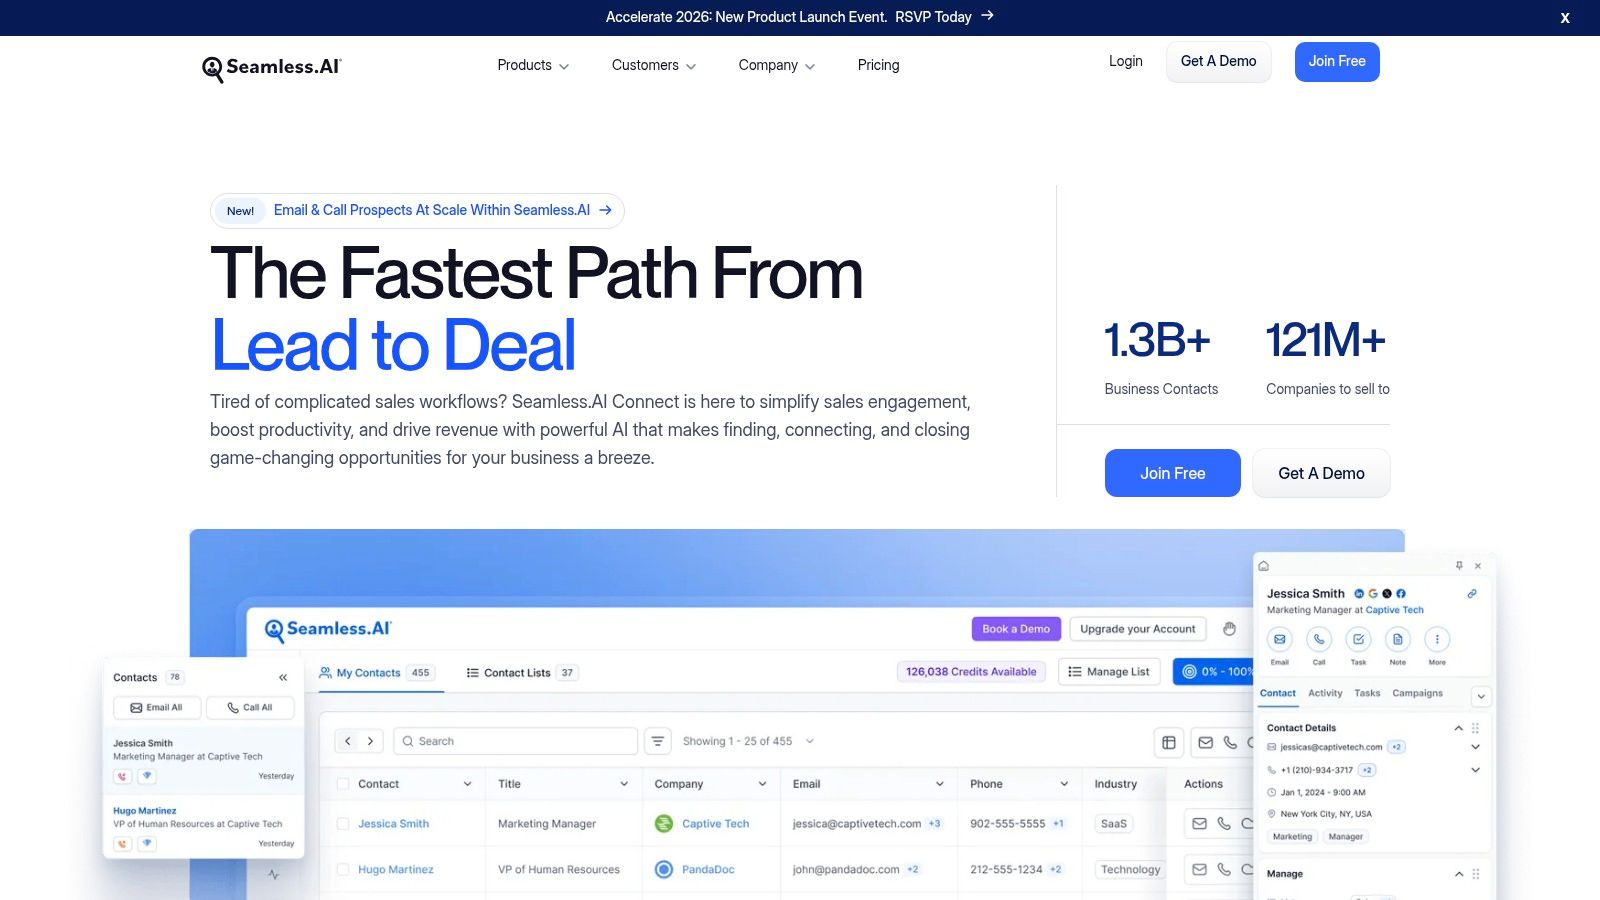
Task: Click the Note icon in the contact panel
Action: (x=1397, y=640)
